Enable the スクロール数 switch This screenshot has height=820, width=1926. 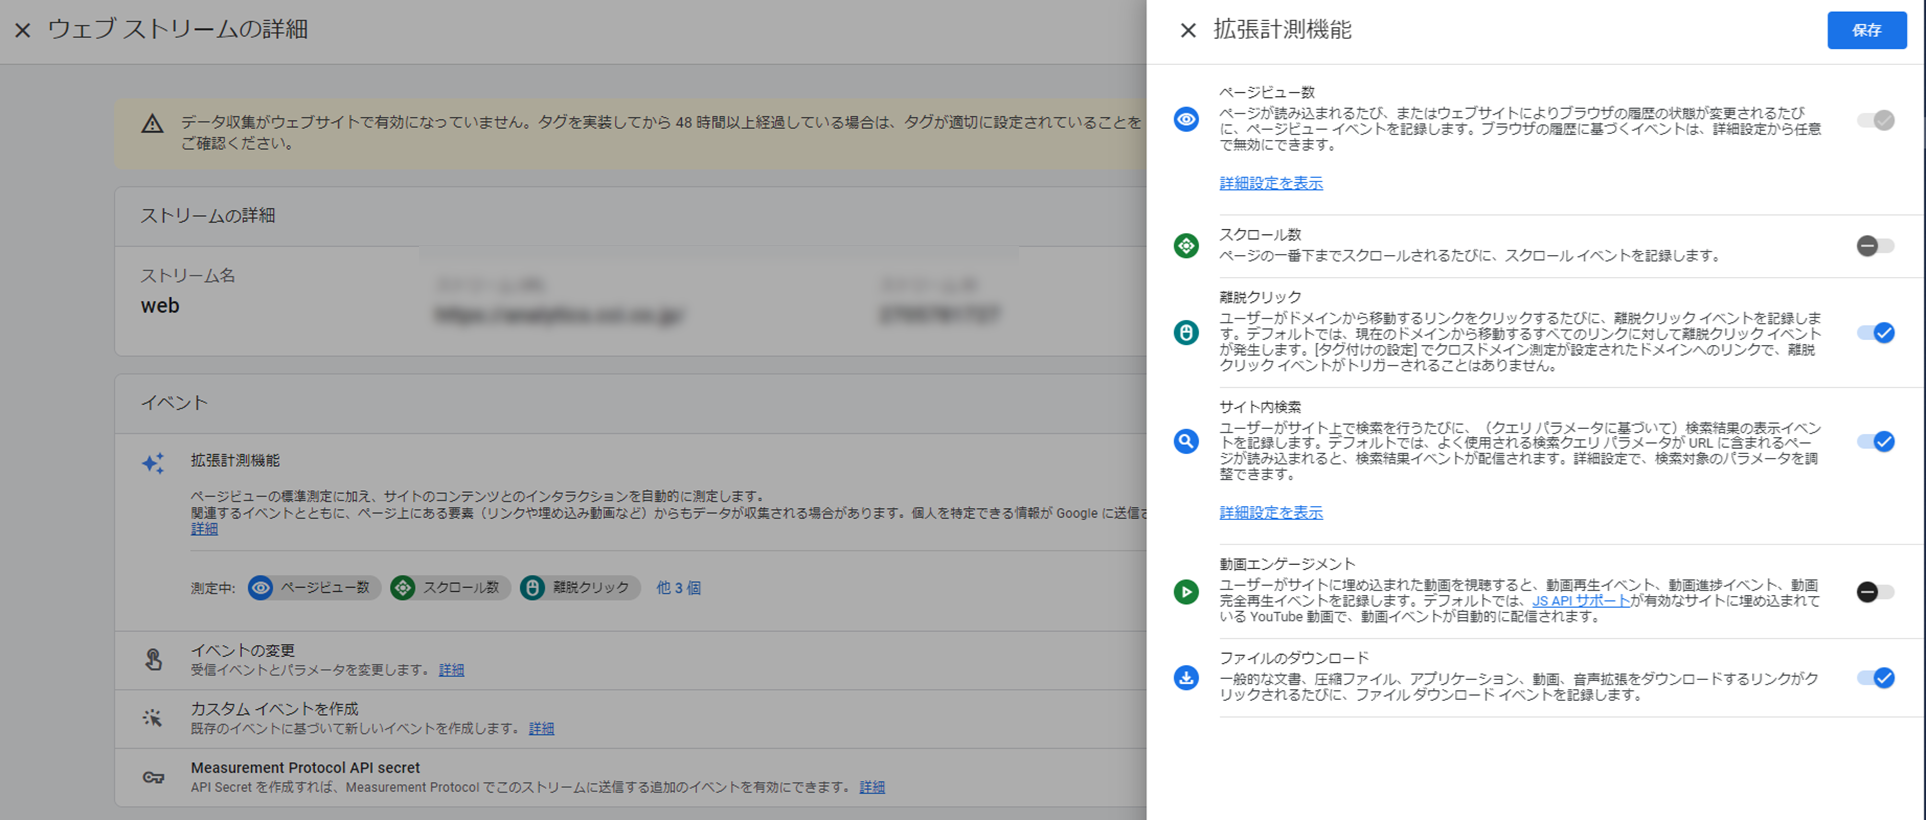[x=1875, y=246]
